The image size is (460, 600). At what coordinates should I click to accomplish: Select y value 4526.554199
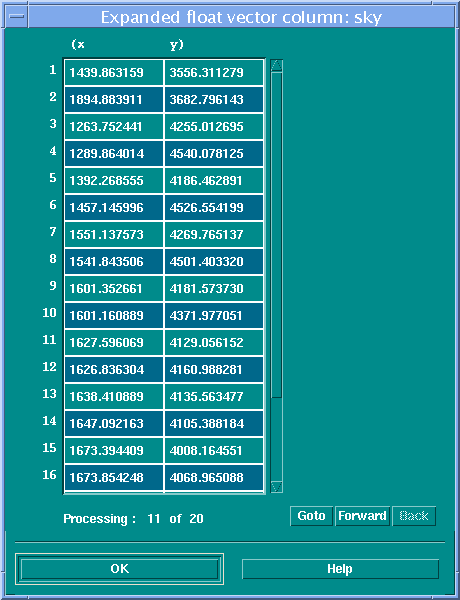[214, 208]
